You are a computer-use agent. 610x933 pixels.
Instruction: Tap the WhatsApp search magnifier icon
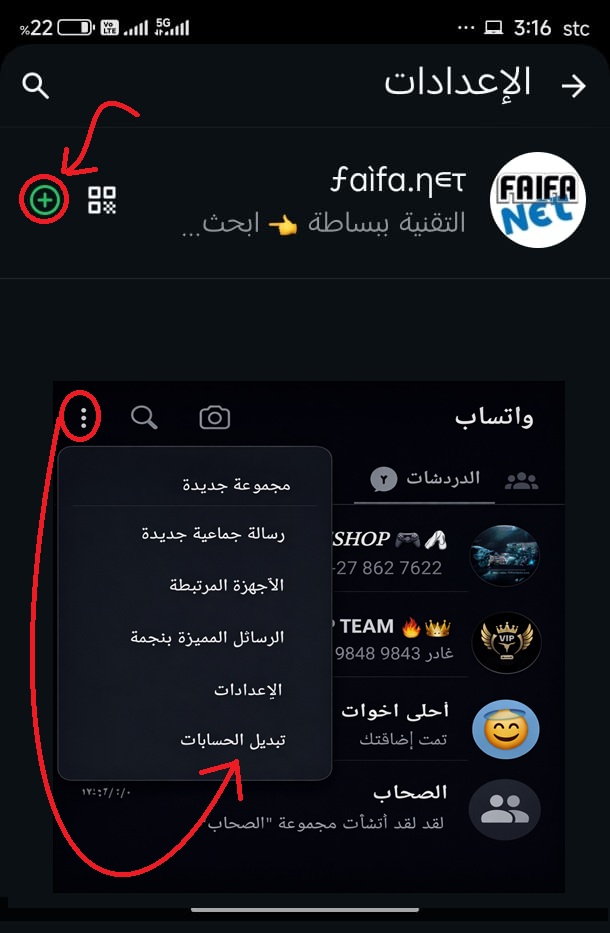click(144, 418)
